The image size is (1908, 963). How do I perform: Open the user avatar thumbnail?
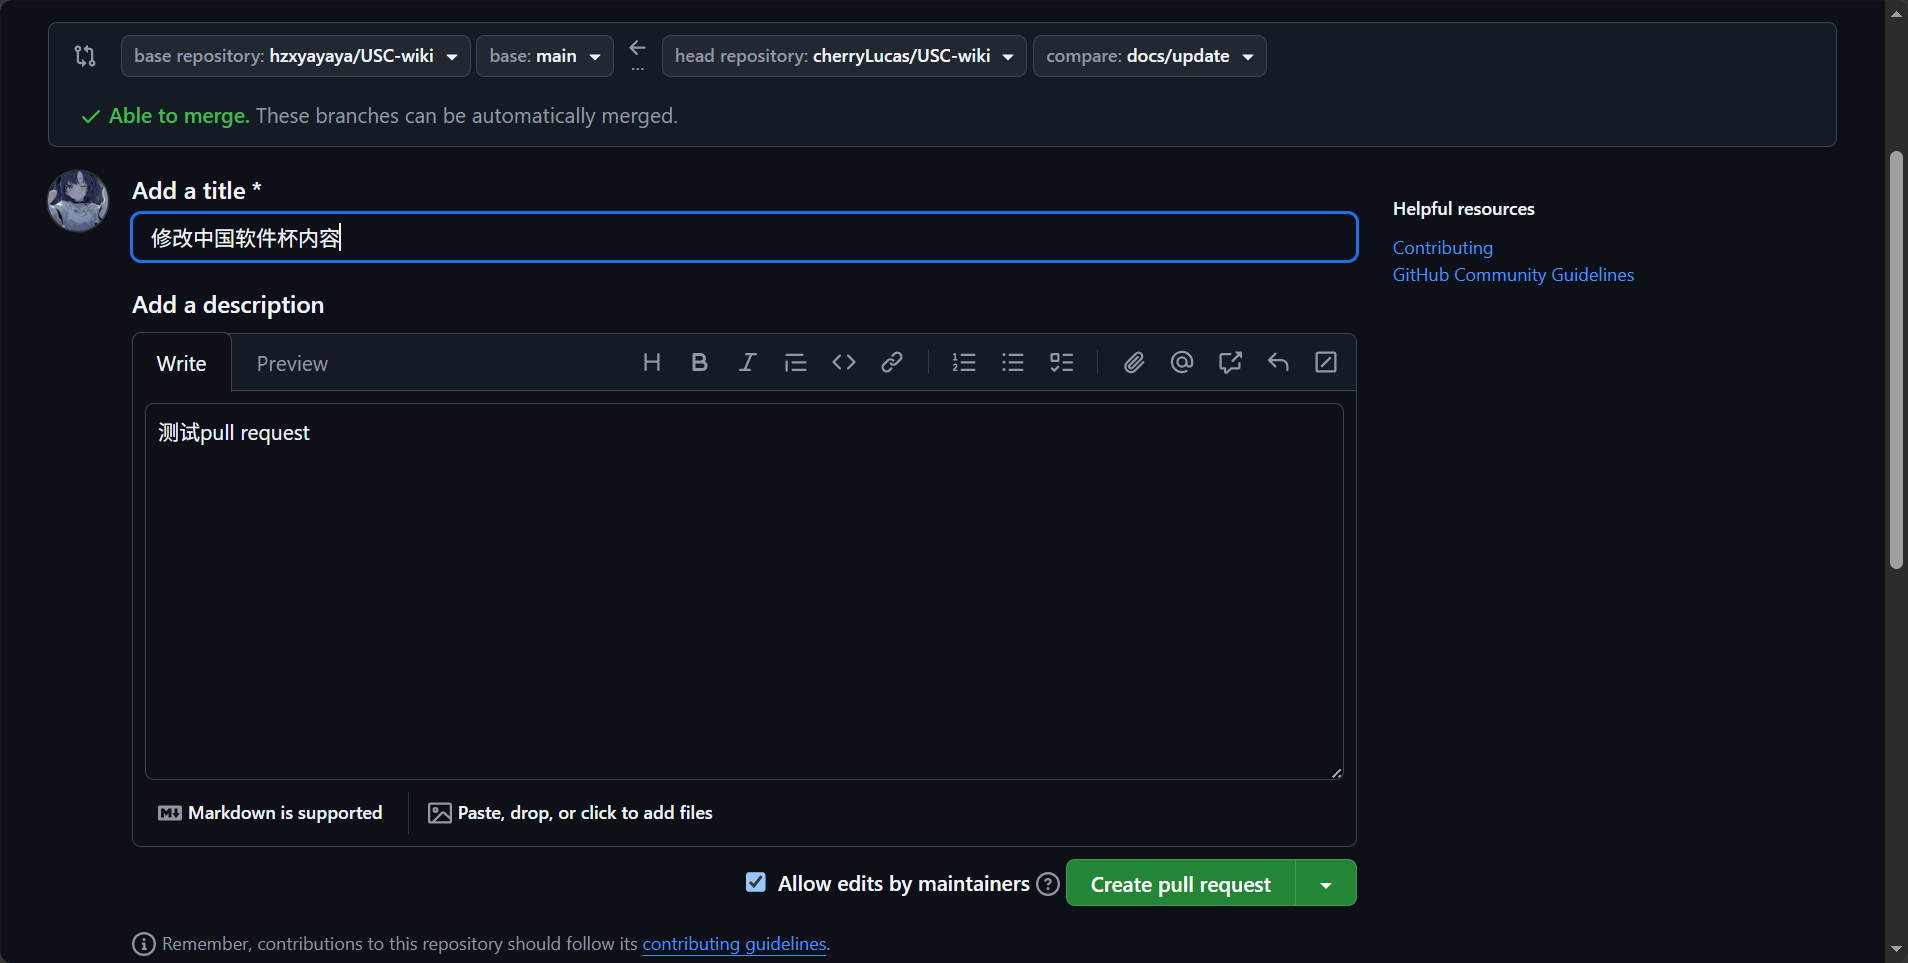[78, 200]
